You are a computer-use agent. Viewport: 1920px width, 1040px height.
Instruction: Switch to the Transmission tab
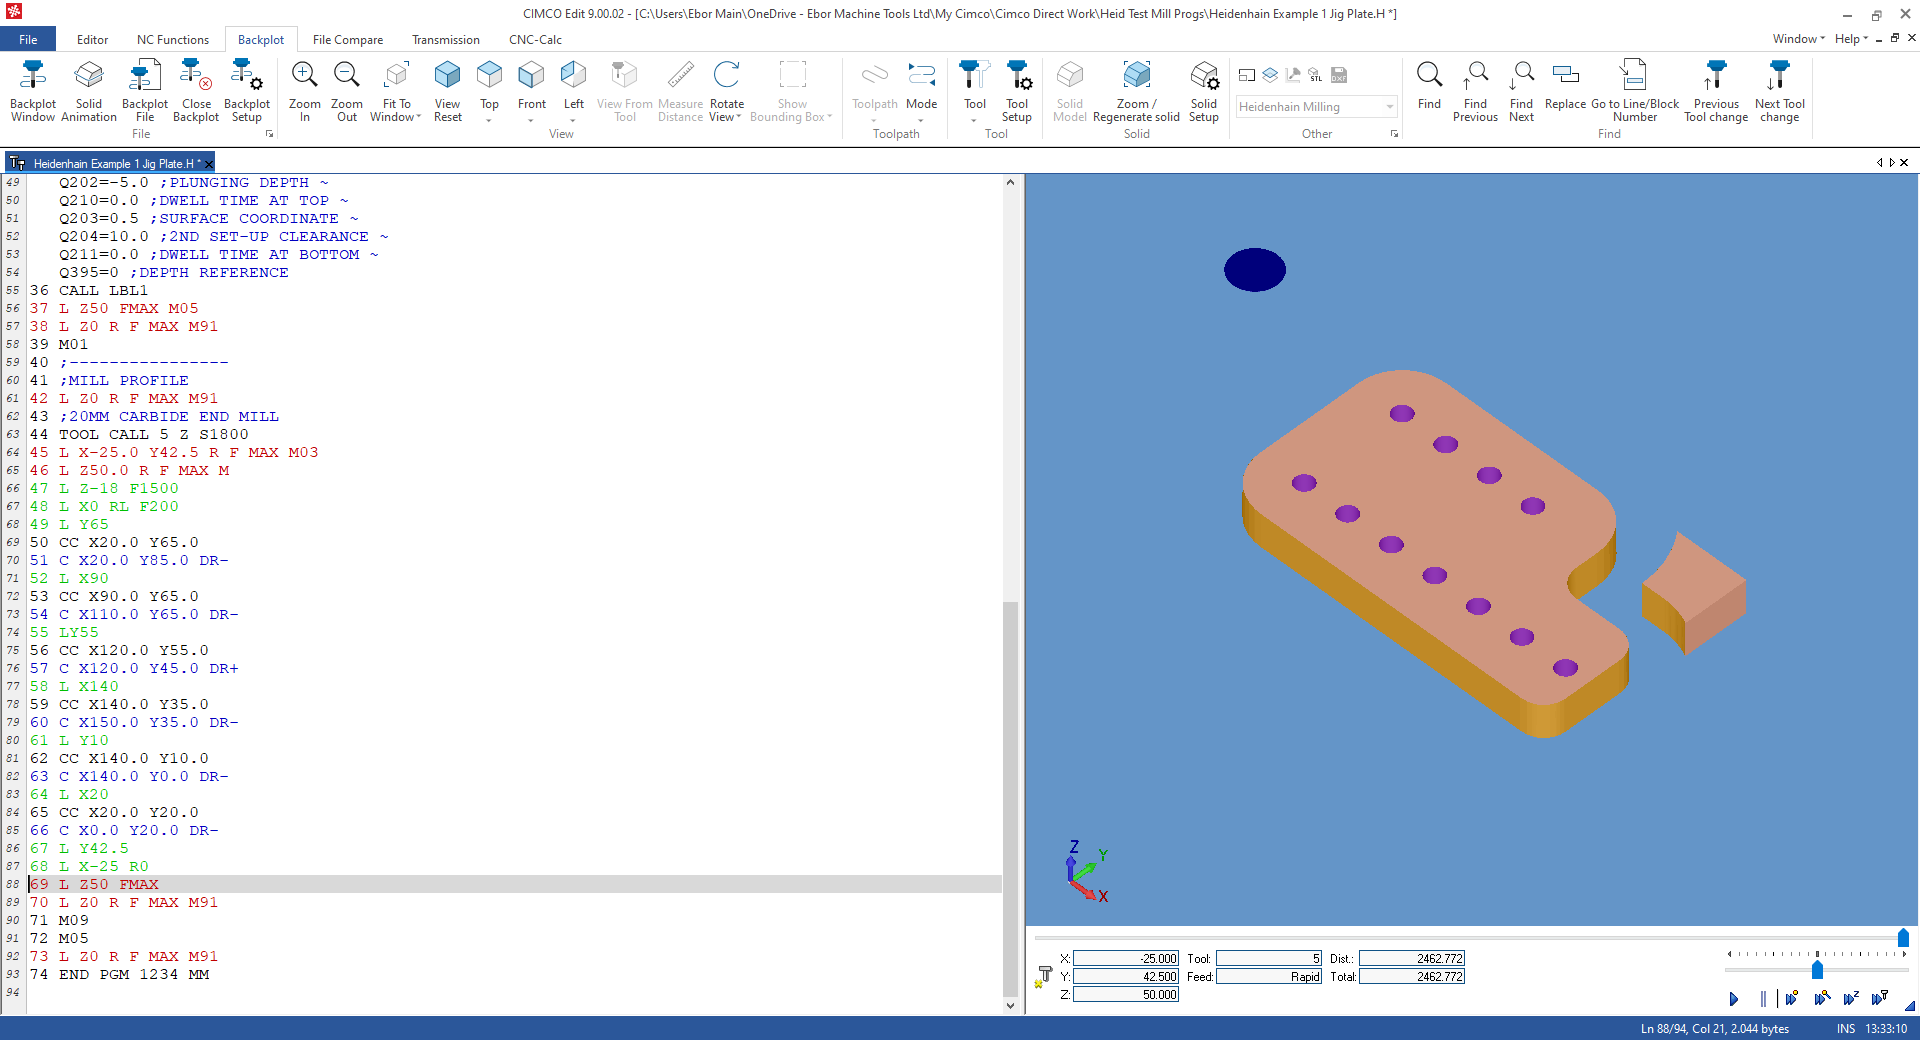[444, 40]
